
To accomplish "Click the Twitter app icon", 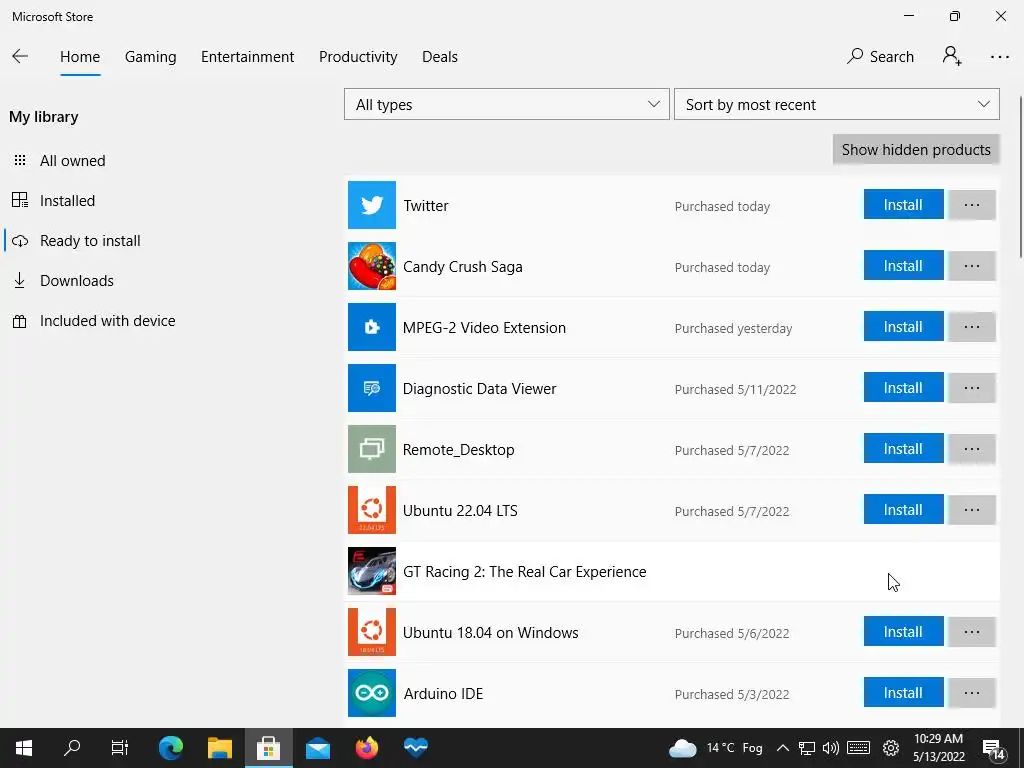I will (x=372, y=205).
